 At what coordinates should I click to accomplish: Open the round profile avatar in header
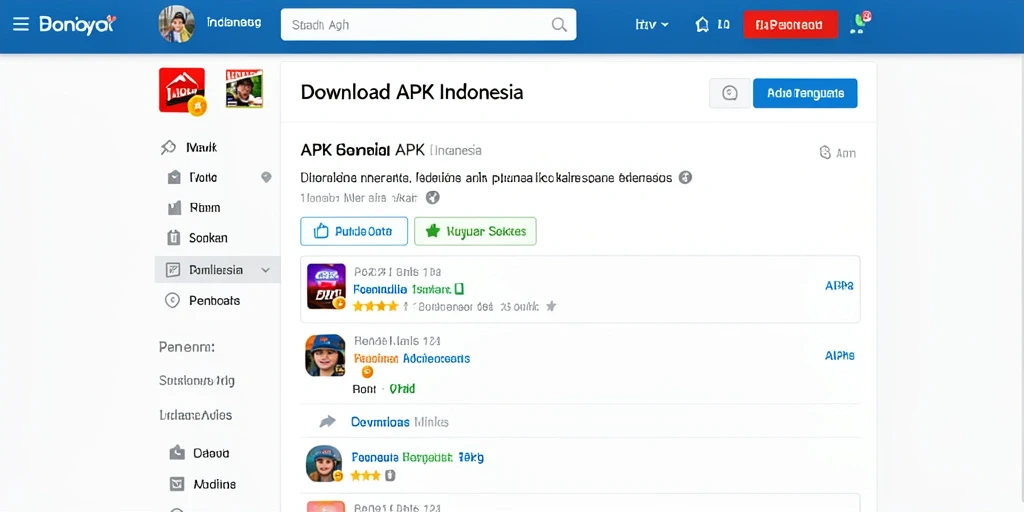pyautogui.click(x=176, y=24)
